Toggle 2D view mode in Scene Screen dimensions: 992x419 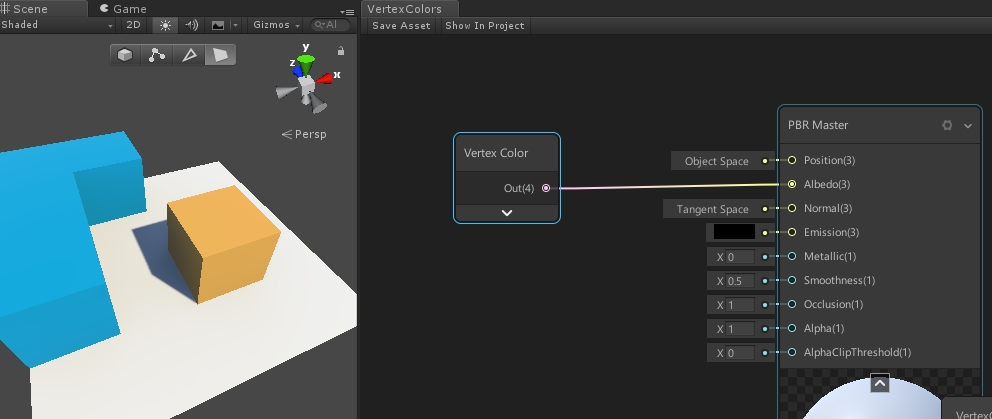pos(133,25)
